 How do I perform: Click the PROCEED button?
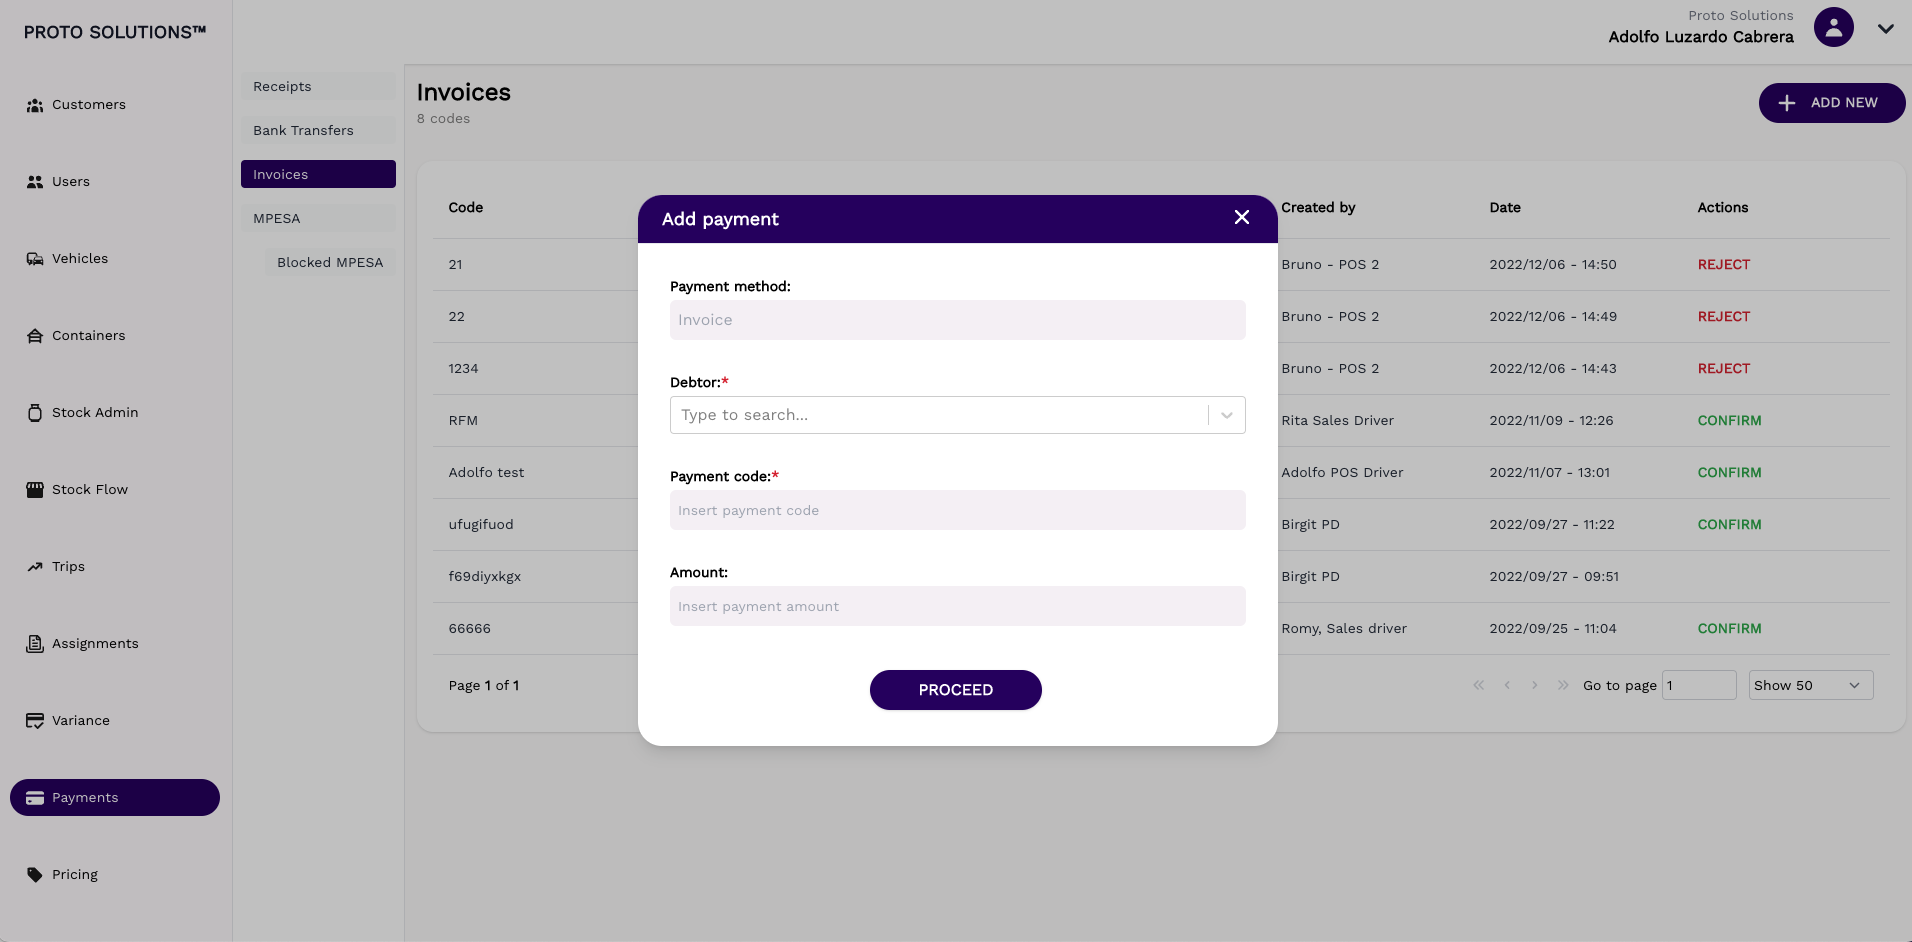click(956, 690)
